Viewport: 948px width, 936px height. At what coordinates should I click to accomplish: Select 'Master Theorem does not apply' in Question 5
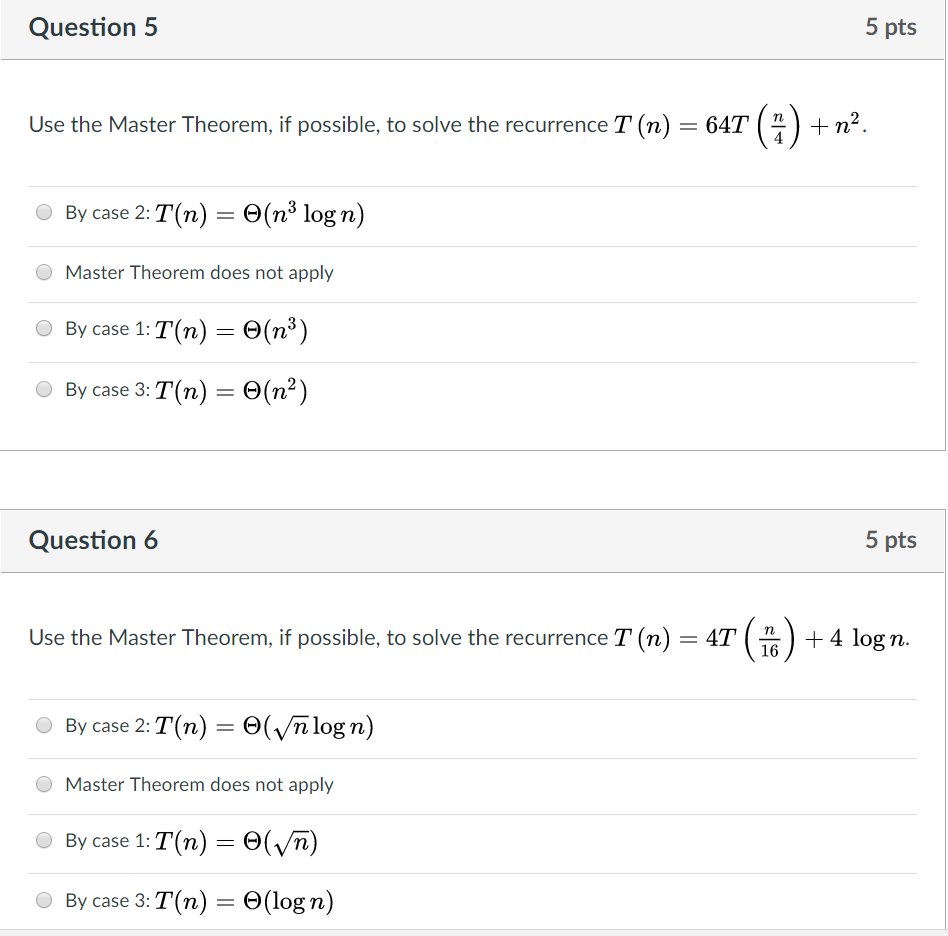44,272
